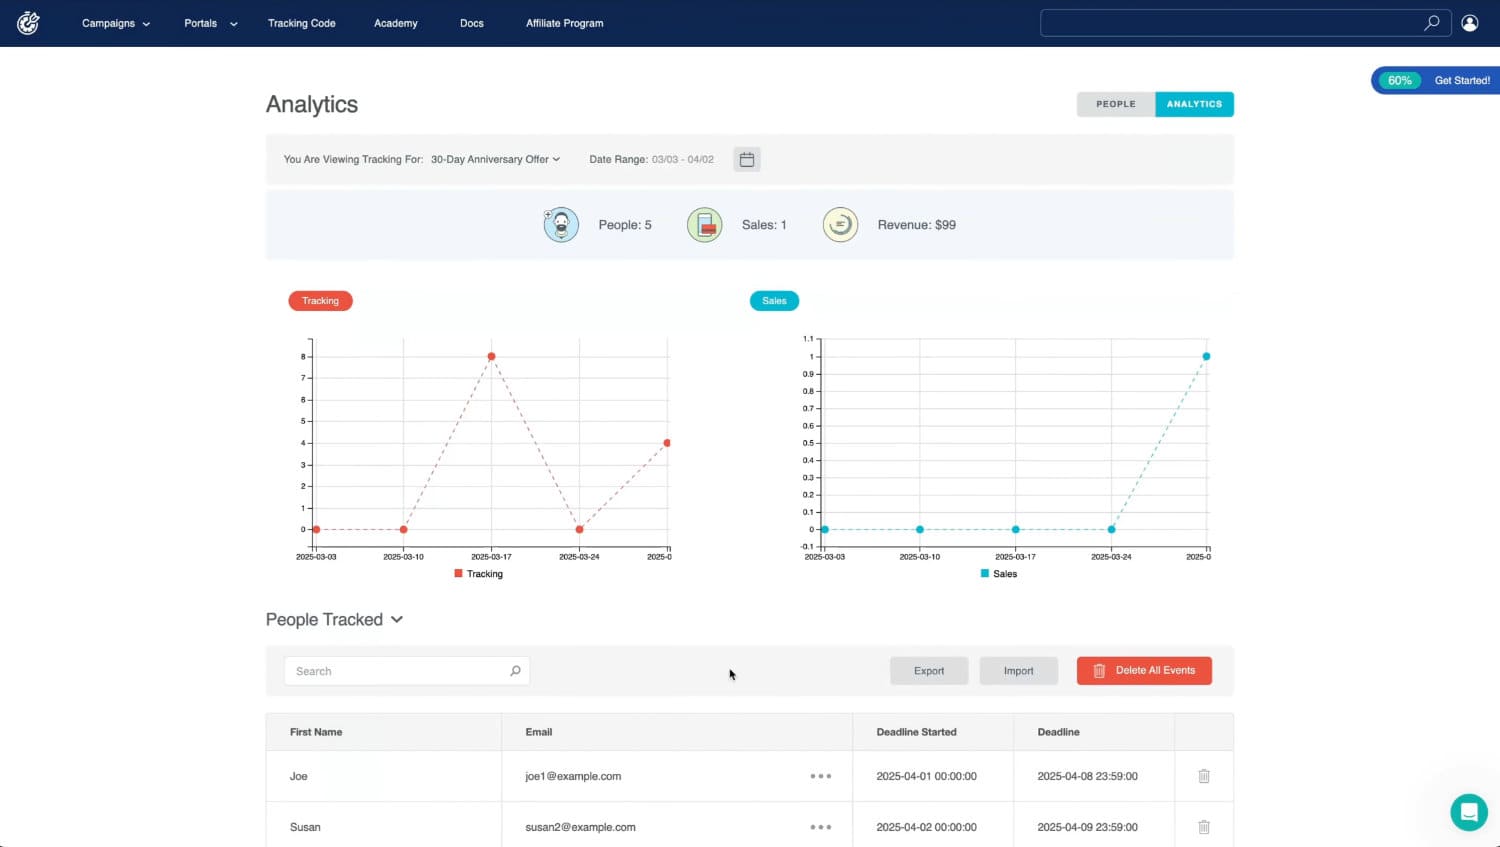Delete Susan's row with trash icon

(1204, 827)
